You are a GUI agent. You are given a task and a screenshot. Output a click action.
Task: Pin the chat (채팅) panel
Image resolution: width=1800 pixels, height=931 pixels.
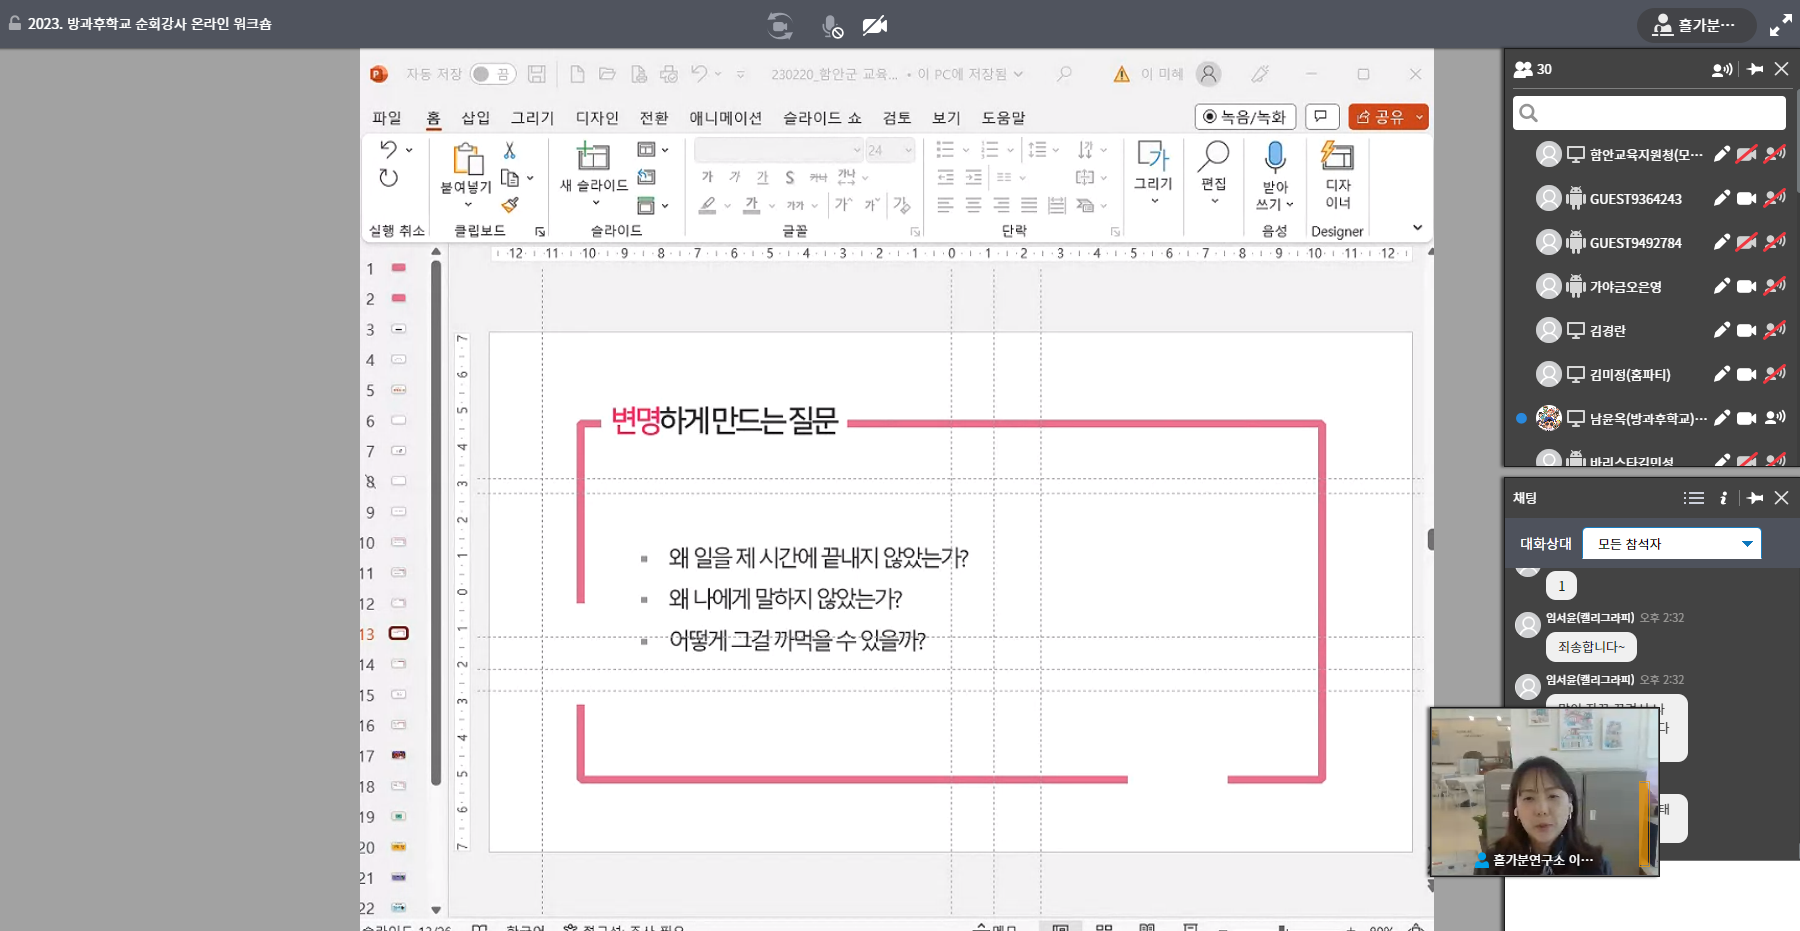tap(1755, 498)
